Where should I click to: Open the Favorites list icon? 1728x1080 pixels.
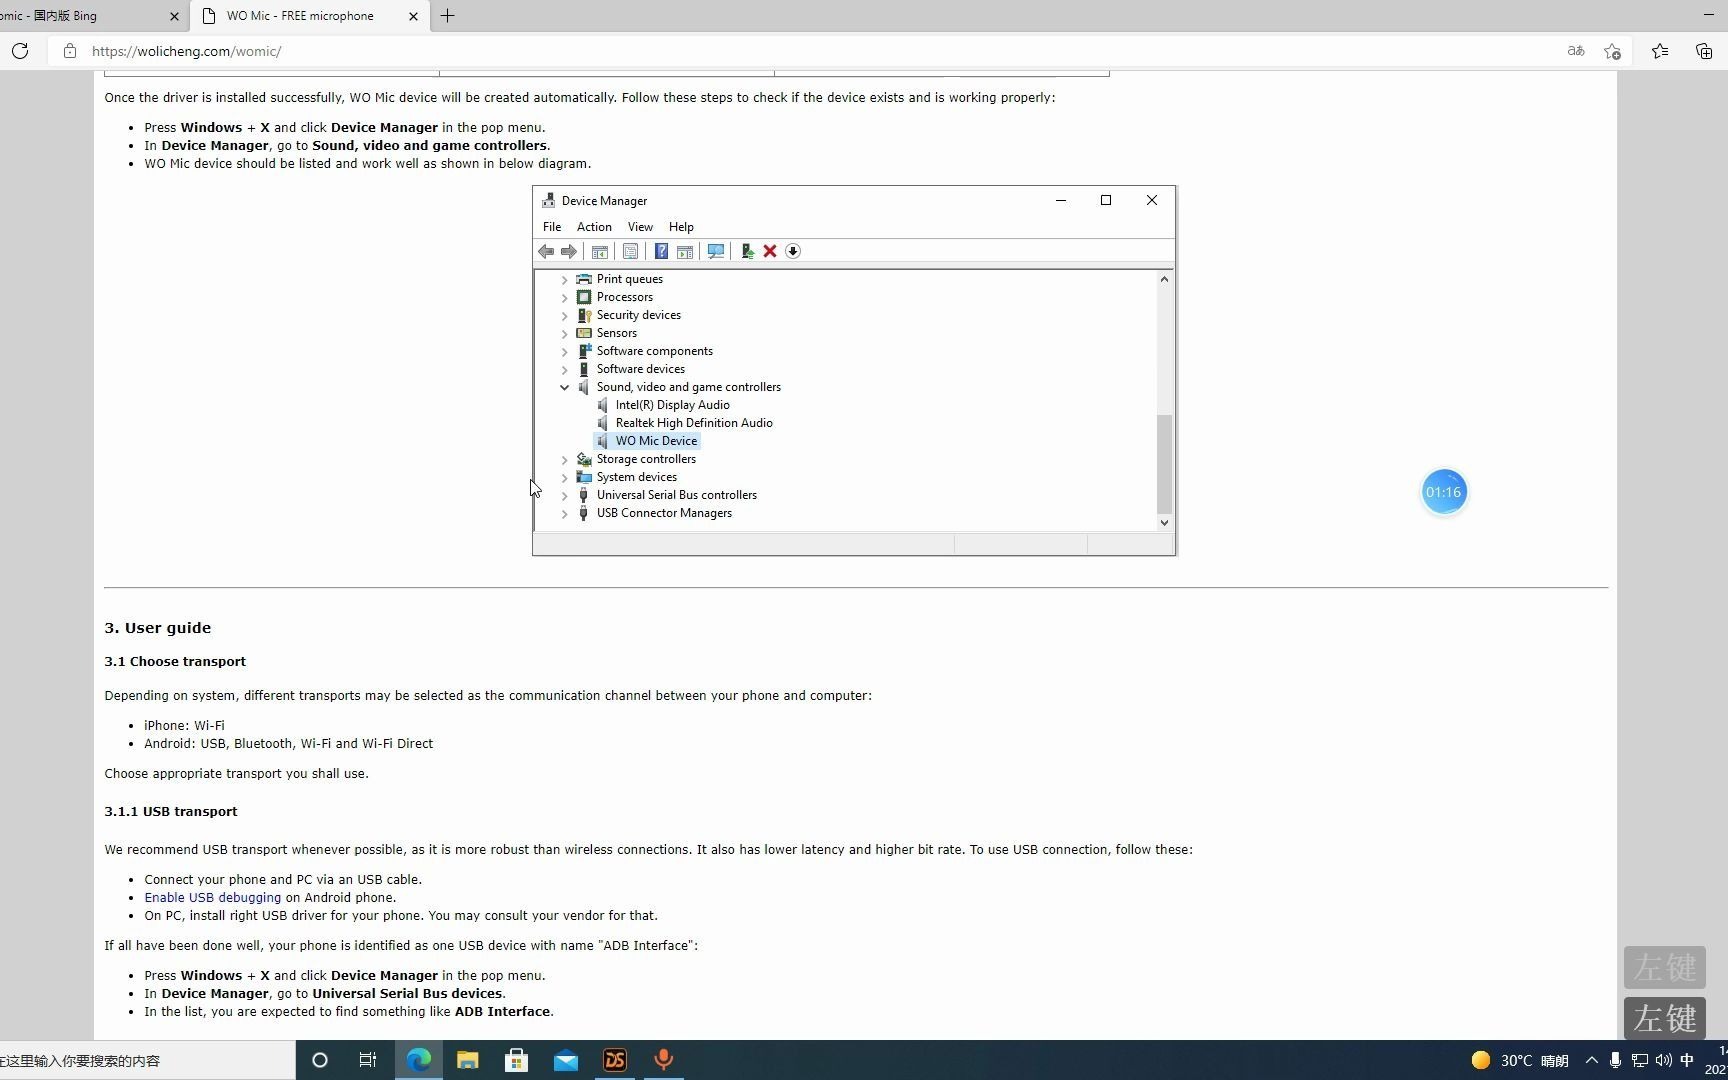coord(1660,51)
